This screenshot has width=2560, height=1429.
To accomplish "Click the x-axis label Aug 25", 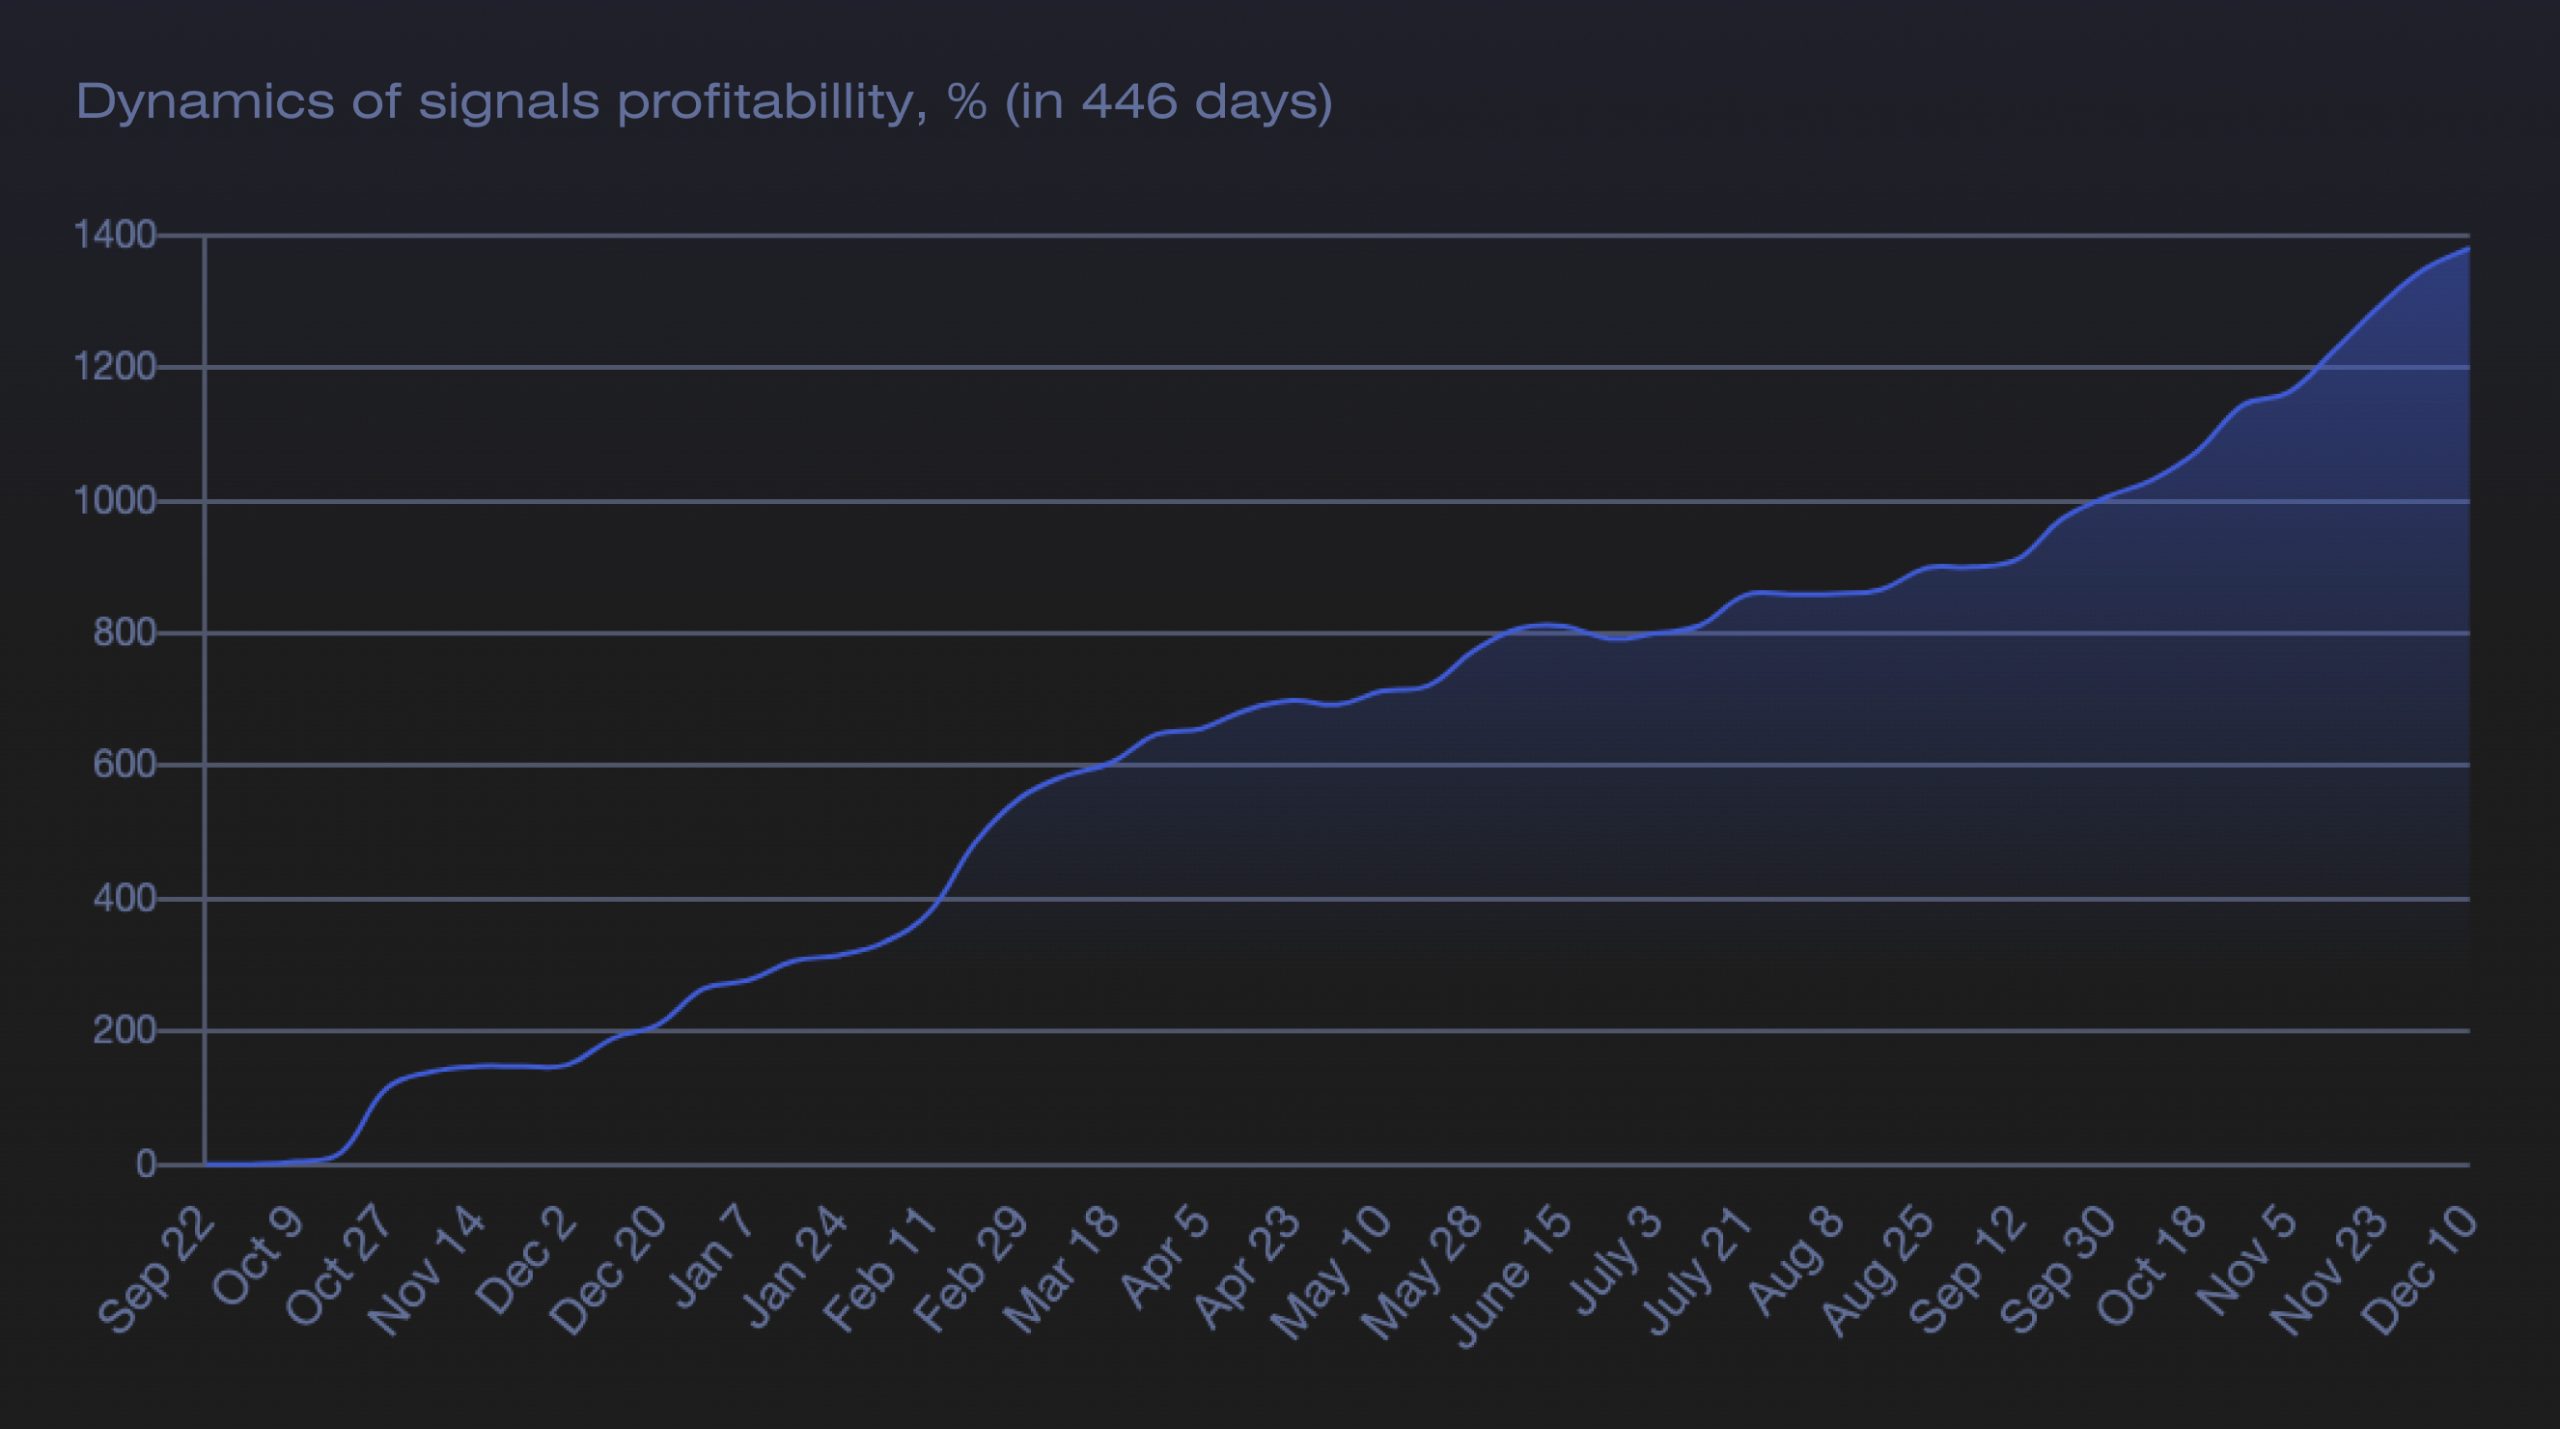I will point(1878,1271).
